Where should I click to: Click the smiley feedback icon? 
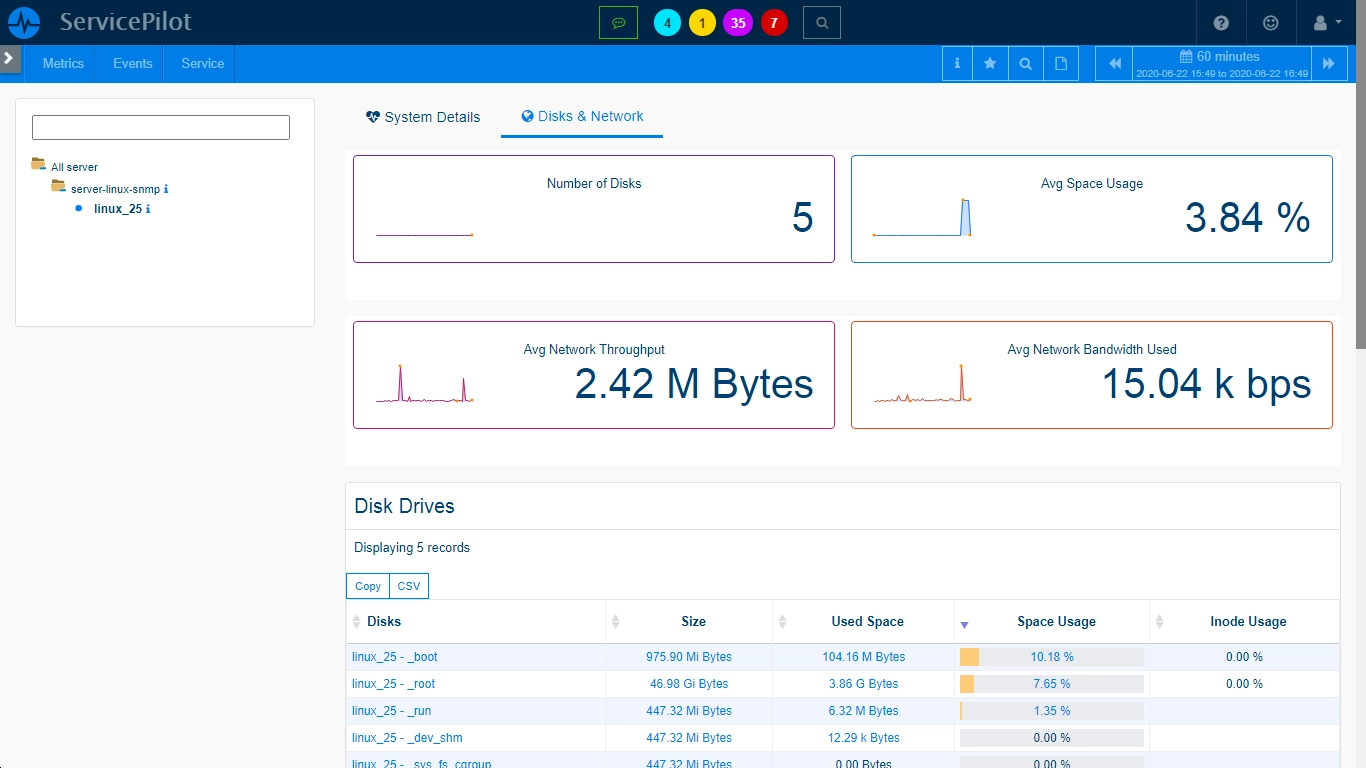click(1270, 22)
